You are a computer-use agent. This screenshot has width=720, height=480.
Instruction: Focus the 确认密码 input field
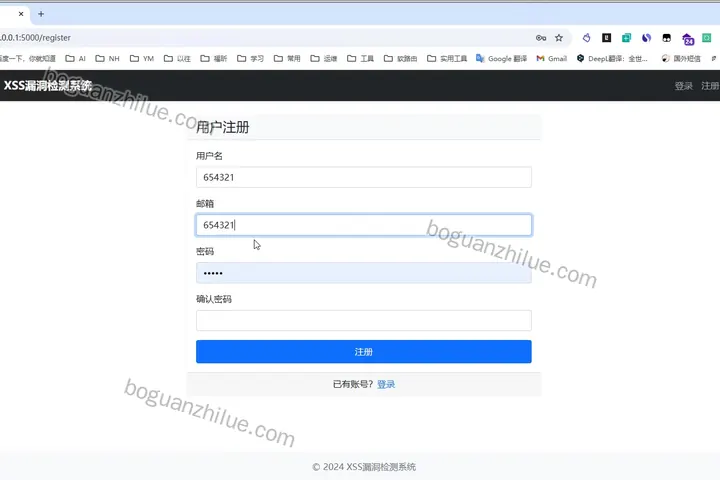364,321
